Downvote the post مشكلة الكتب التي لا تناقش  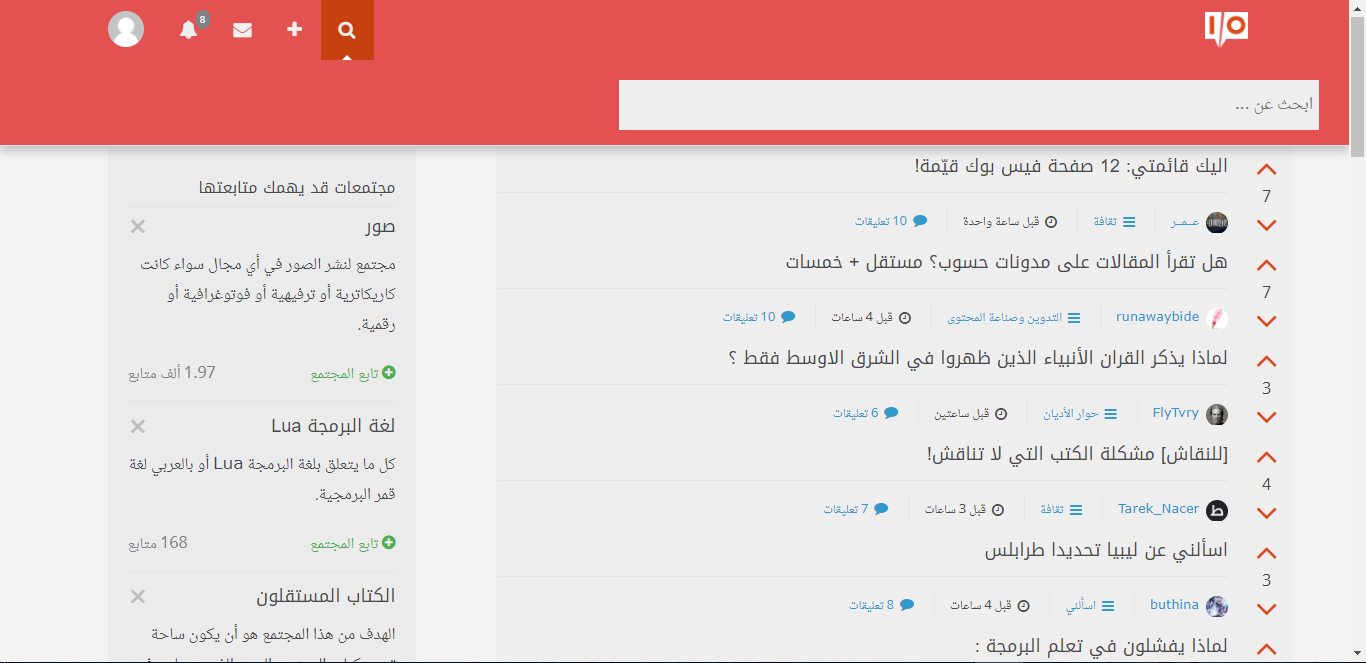[x=1266, y=514]
